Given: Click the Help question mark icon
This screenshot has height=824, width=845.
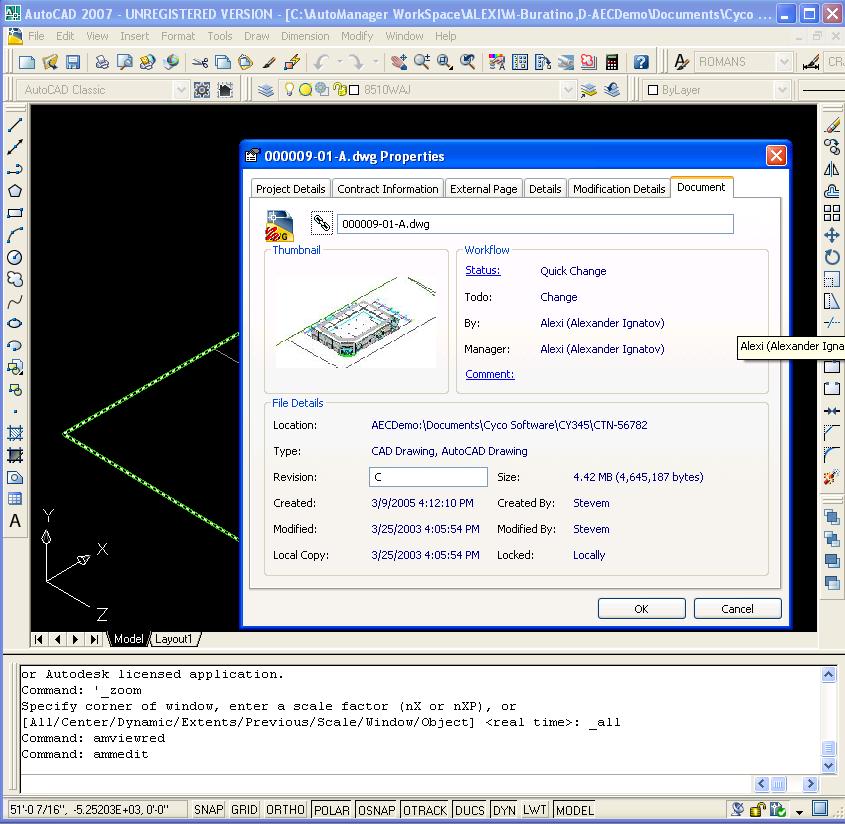Looking at the screenshot, I should click(x=641, y=62).
